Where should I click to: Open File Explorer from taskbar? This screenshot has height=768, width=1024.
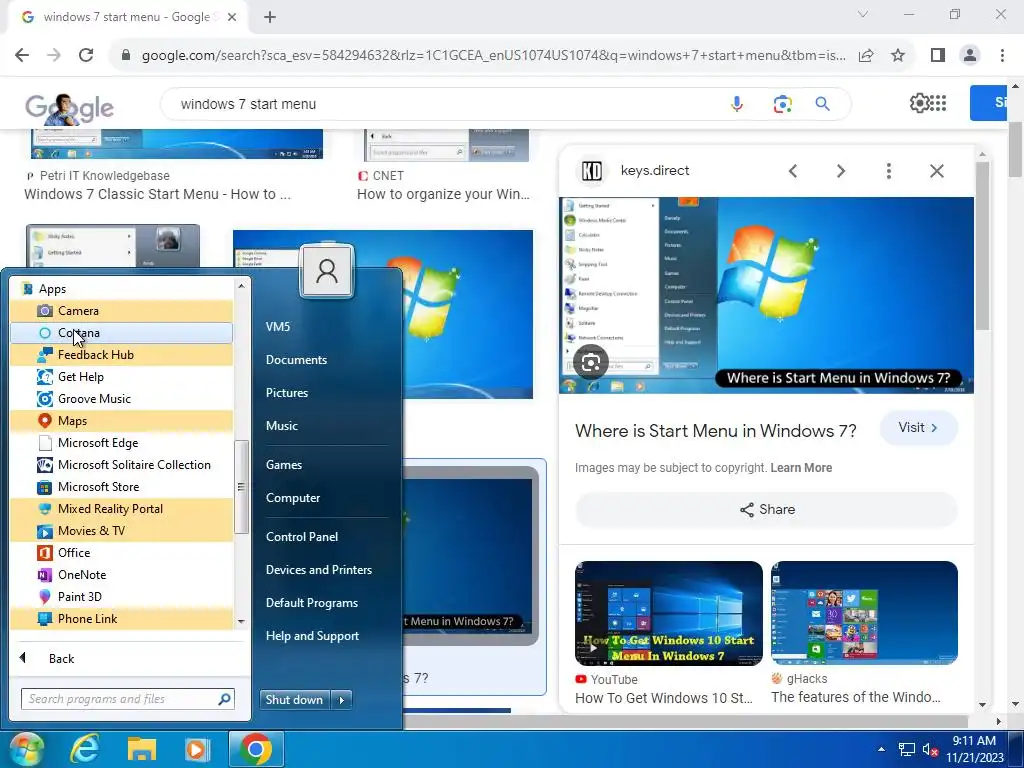click(x=142, y=749)
